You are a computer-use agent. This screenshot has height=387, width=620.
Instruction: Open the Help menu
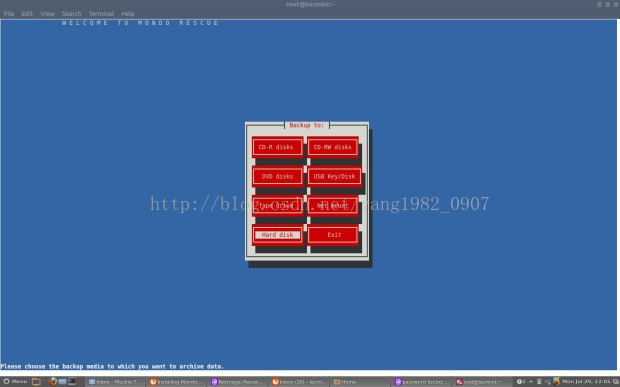128,13
